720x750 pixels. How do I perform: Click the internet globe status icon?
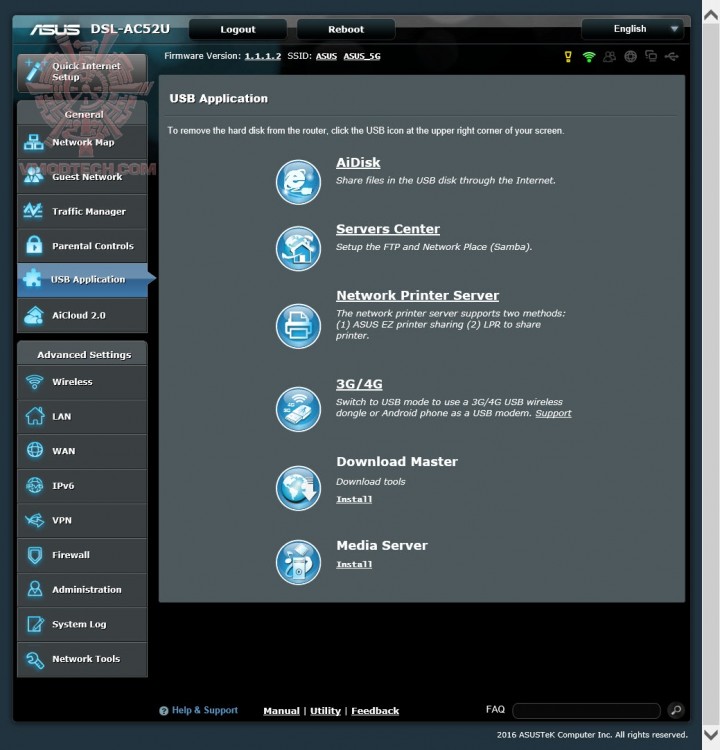tap(631, 56)
